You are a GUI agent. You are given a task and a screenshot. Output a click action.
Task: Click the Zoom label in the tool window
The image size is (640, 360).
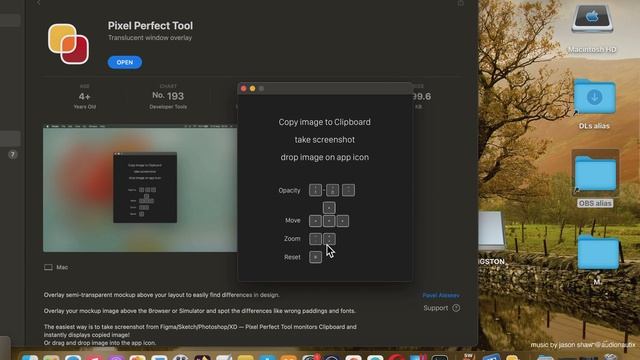click(x=292, y=239)
